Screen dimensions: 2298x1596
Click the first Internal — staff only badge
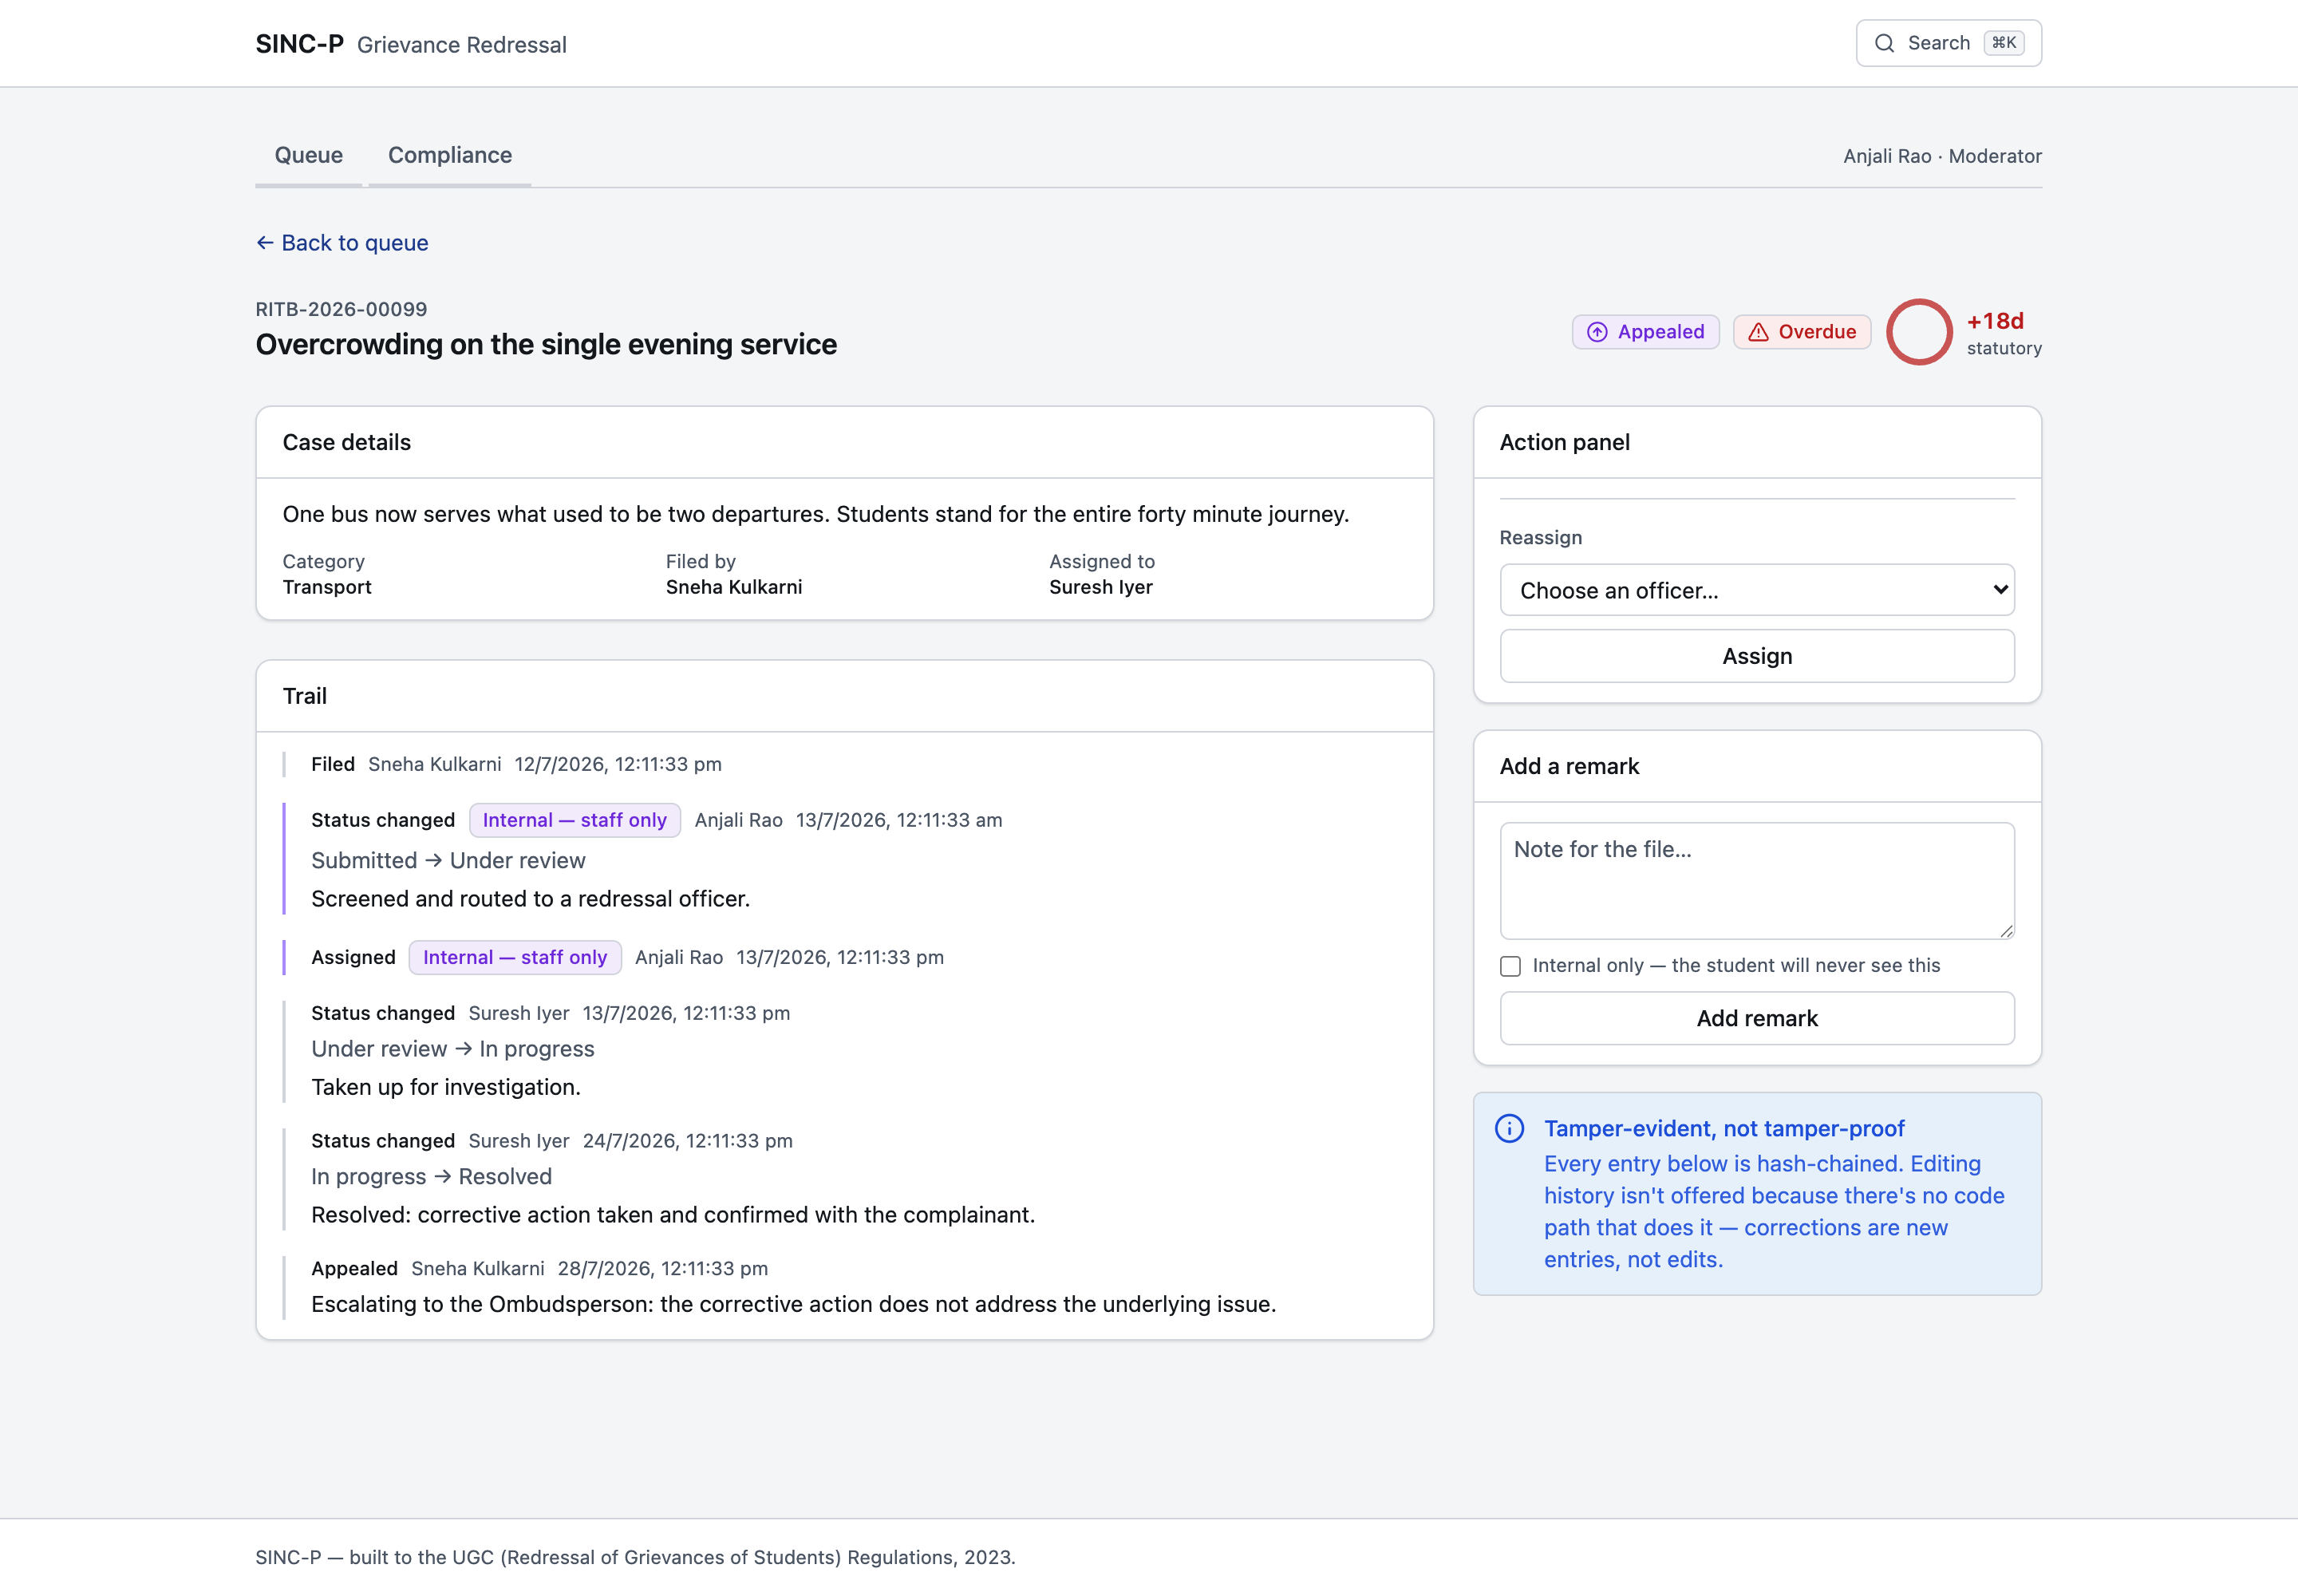pyautogui.click(x=575, y=820)
